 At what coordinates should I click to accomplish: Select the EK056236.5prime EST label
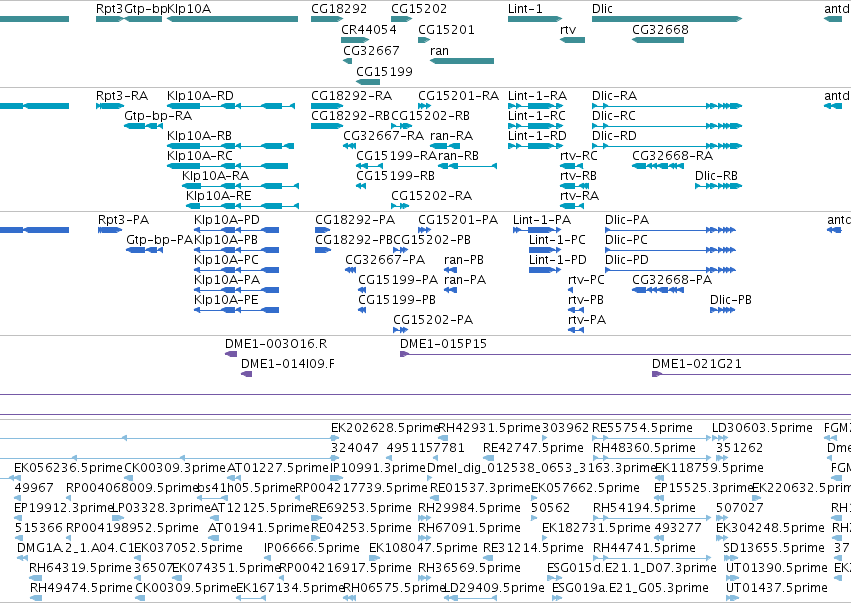[x=68, y=468]
